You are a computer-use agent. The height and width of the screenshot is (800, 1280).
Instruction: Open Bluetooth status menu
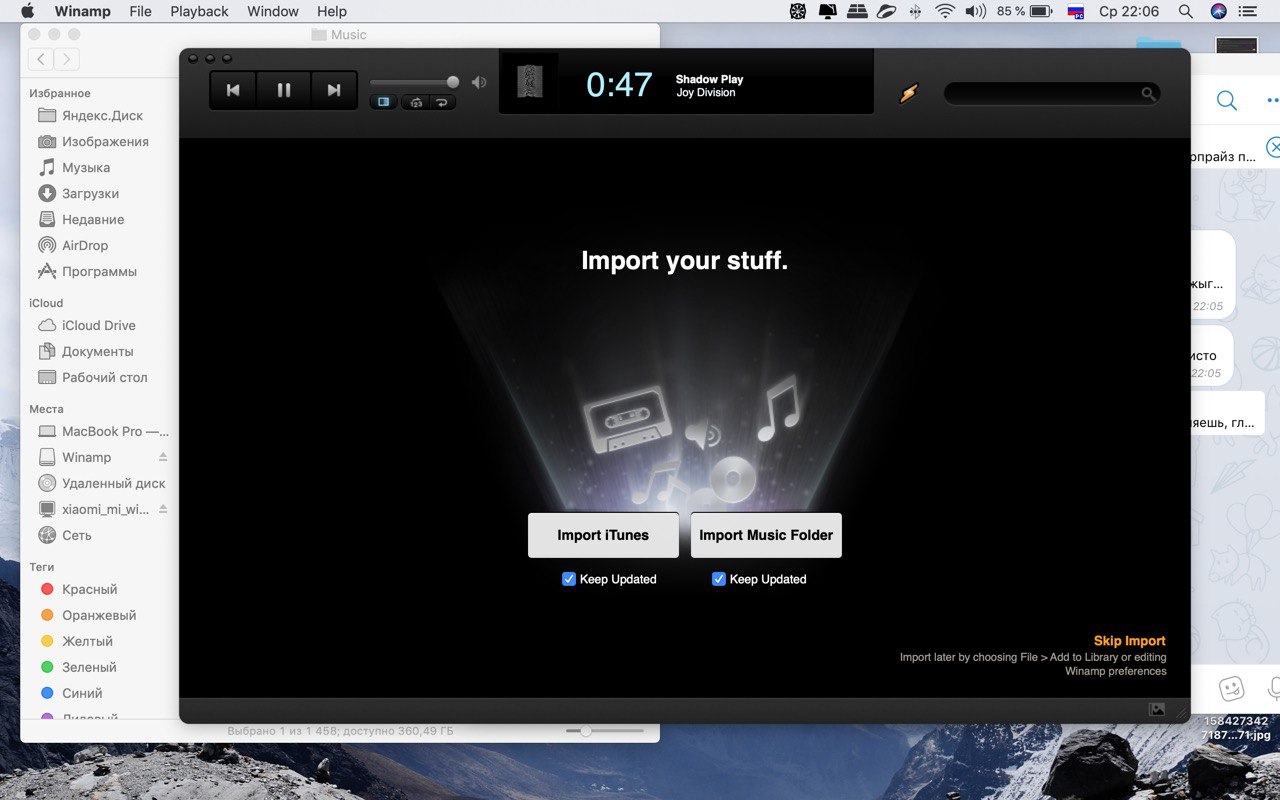pos(915,11)
